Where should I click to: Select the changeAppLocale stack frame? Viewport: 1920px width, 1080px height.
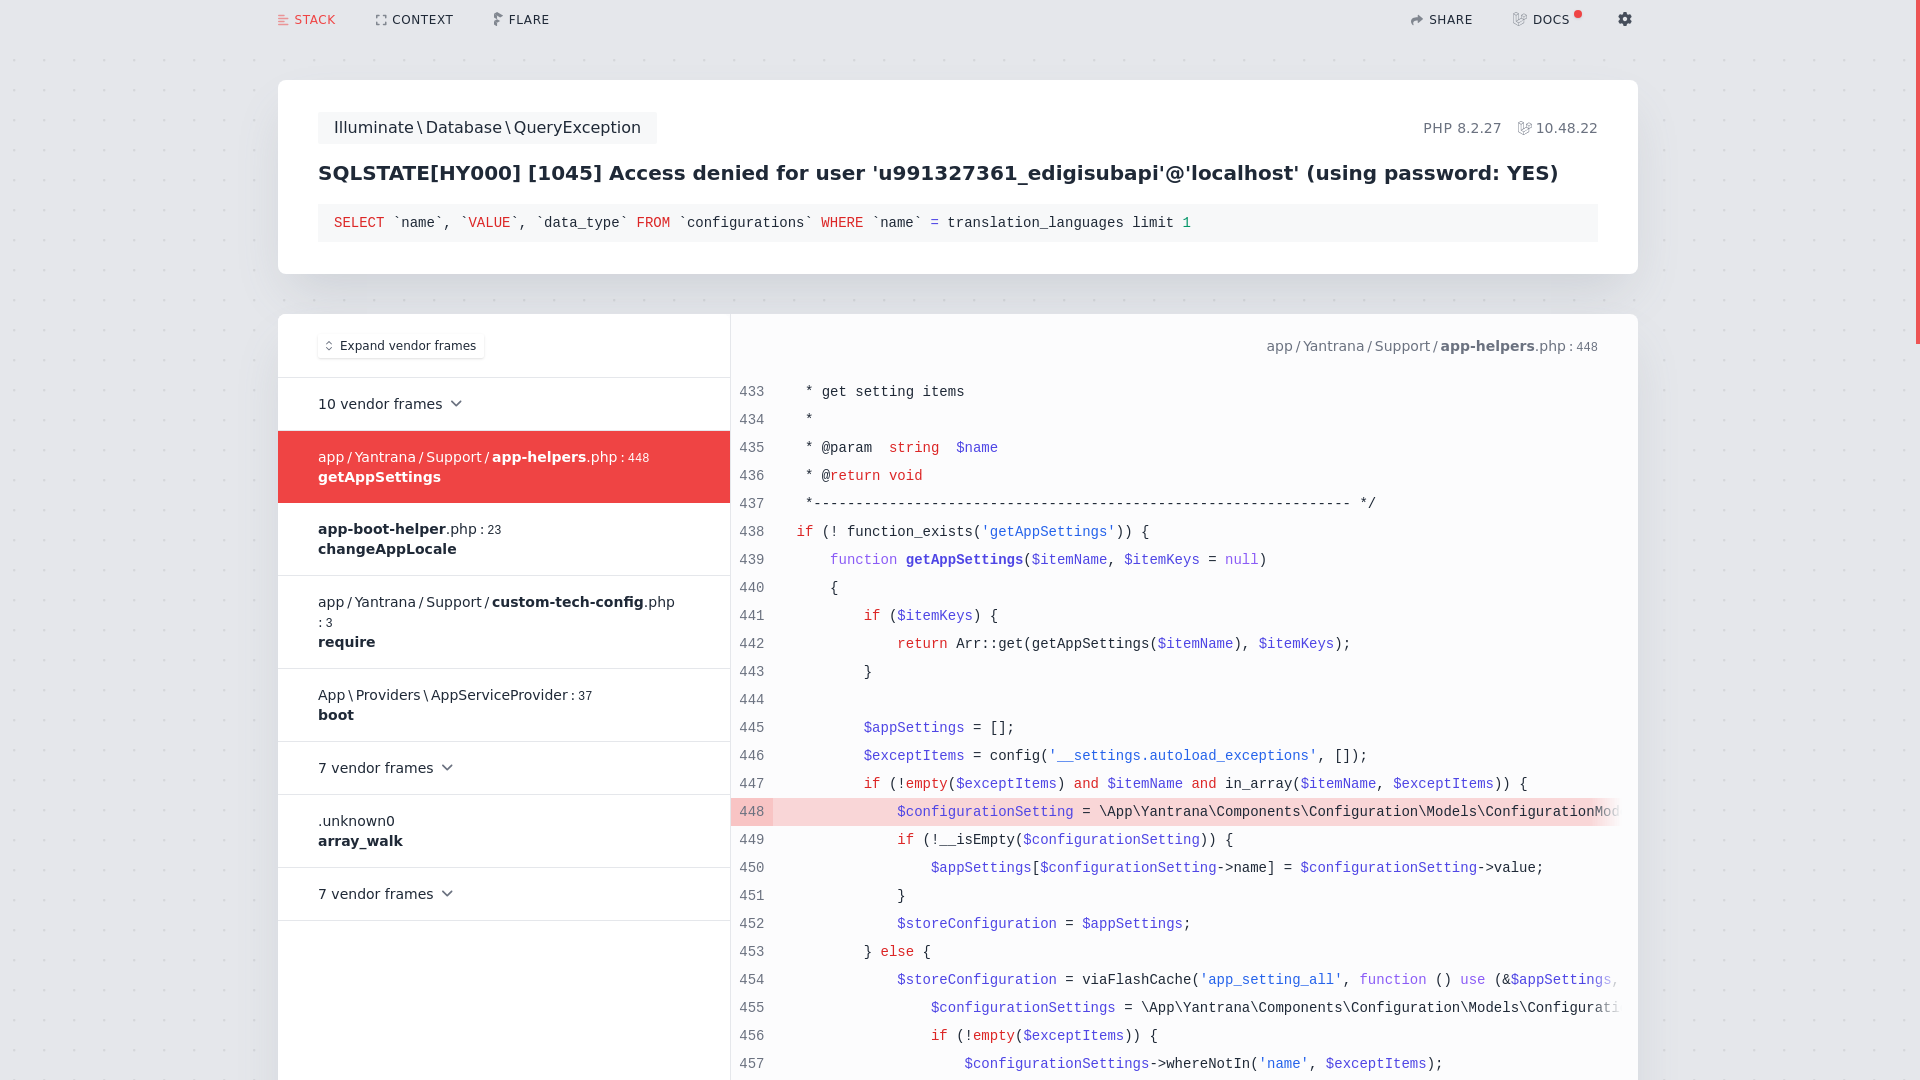tap(504, 539)
